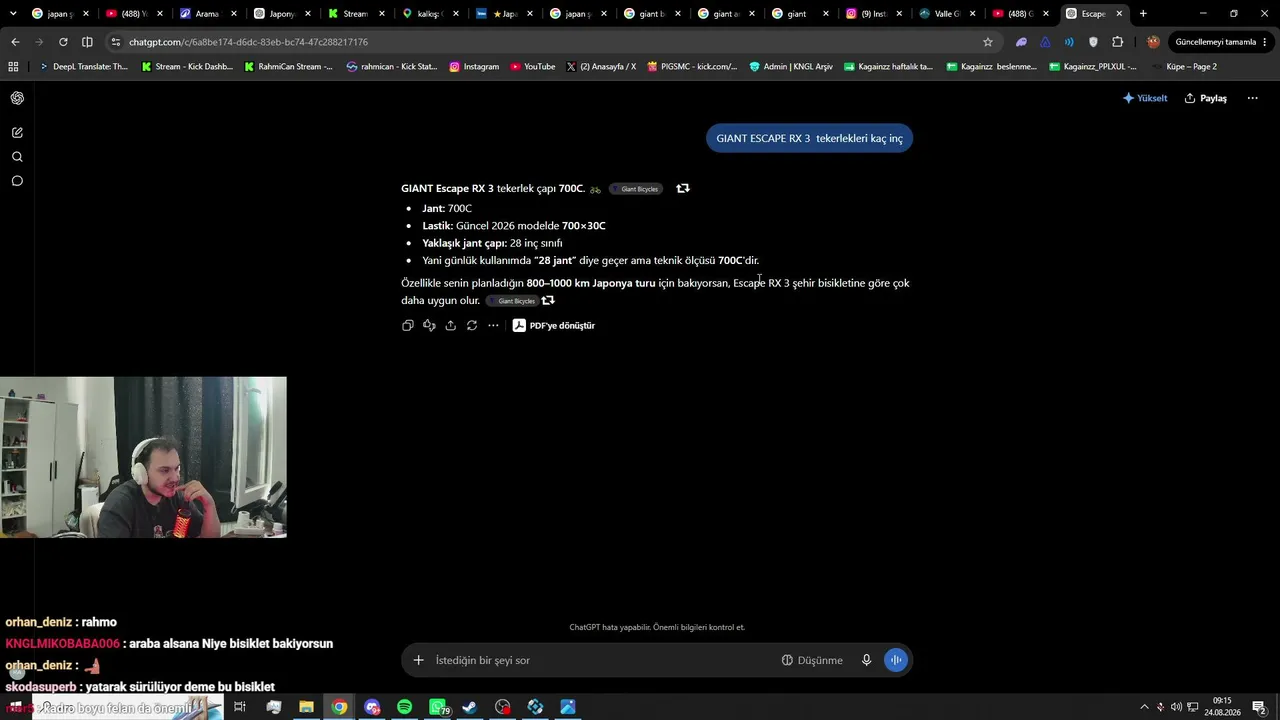Open conversation options three-dot menu
Screen dimensions: 1280x720
[x=1252, y=98]
